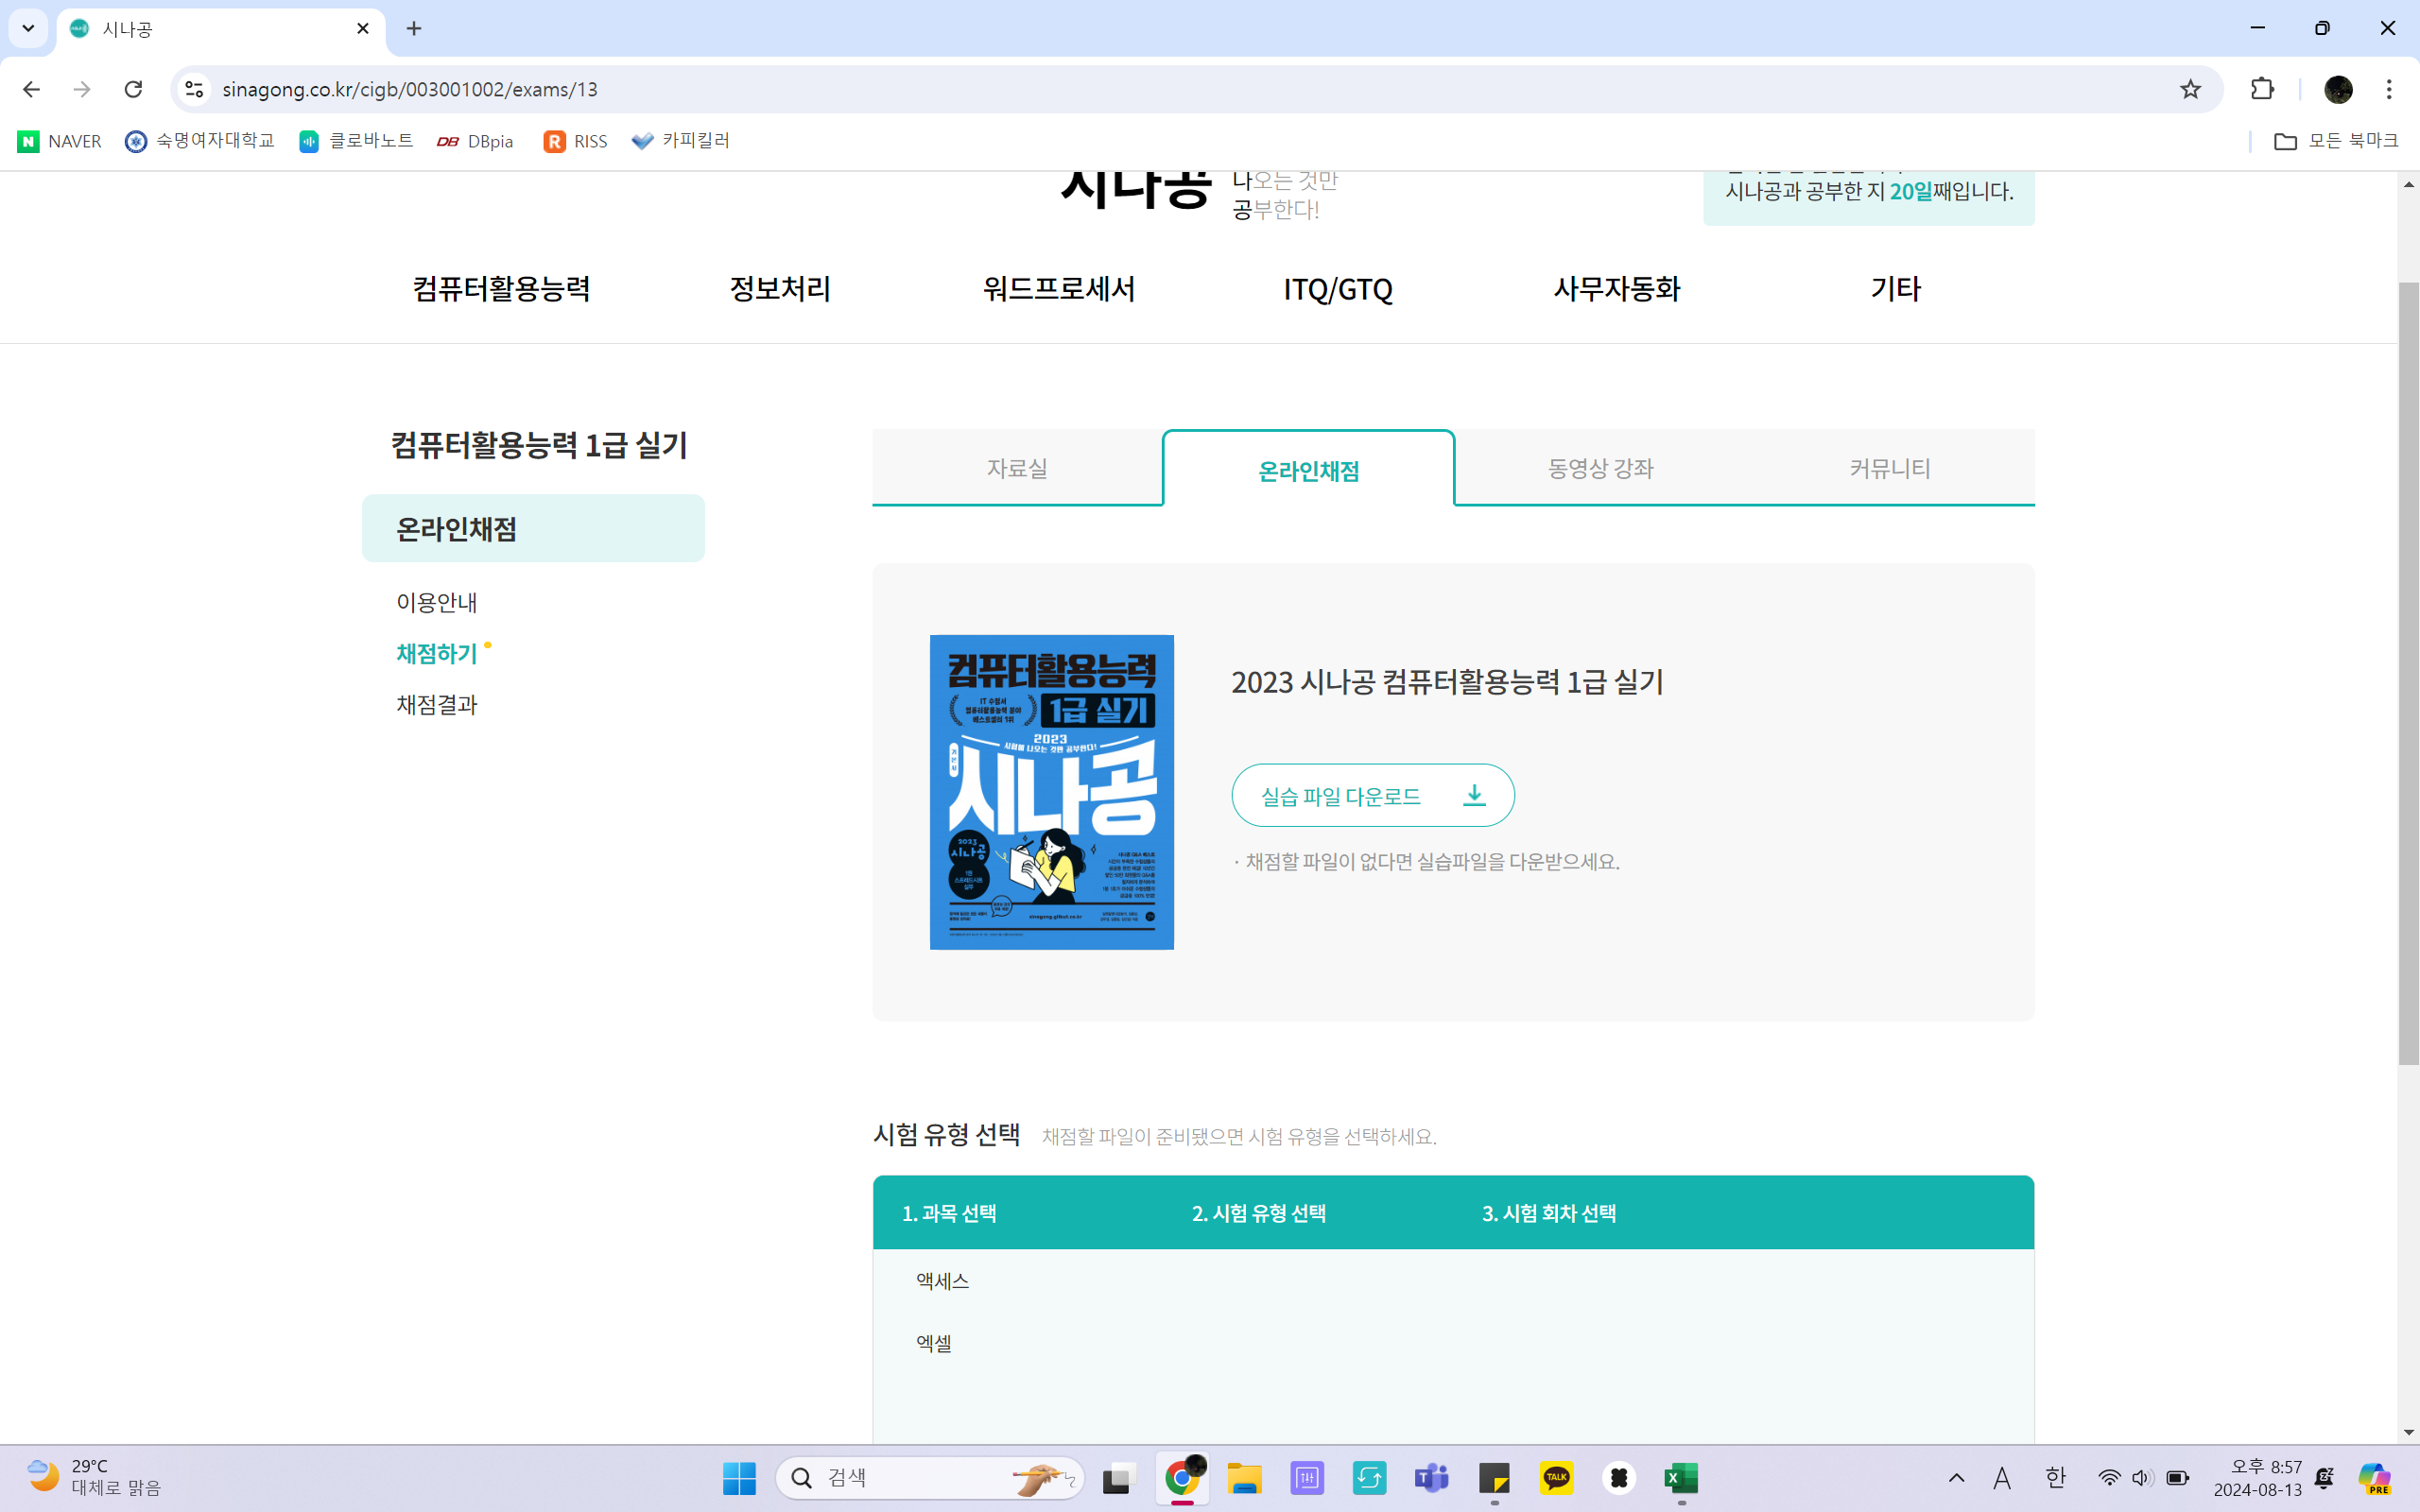Open the Chrome three-dot menu
2420x1512 pixels.
(x=2389, y=89)
